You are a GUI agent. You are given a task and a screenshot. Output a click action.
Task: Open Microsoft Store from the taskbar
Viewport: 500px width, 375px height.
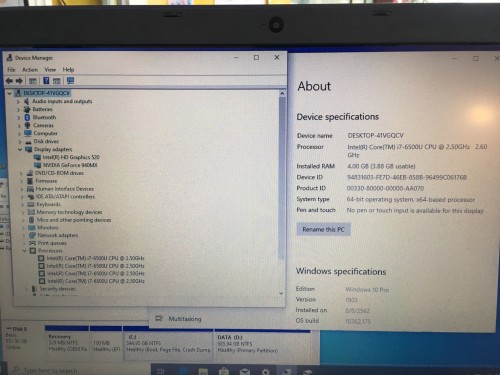pyautogui.click(x=224, y=371)
